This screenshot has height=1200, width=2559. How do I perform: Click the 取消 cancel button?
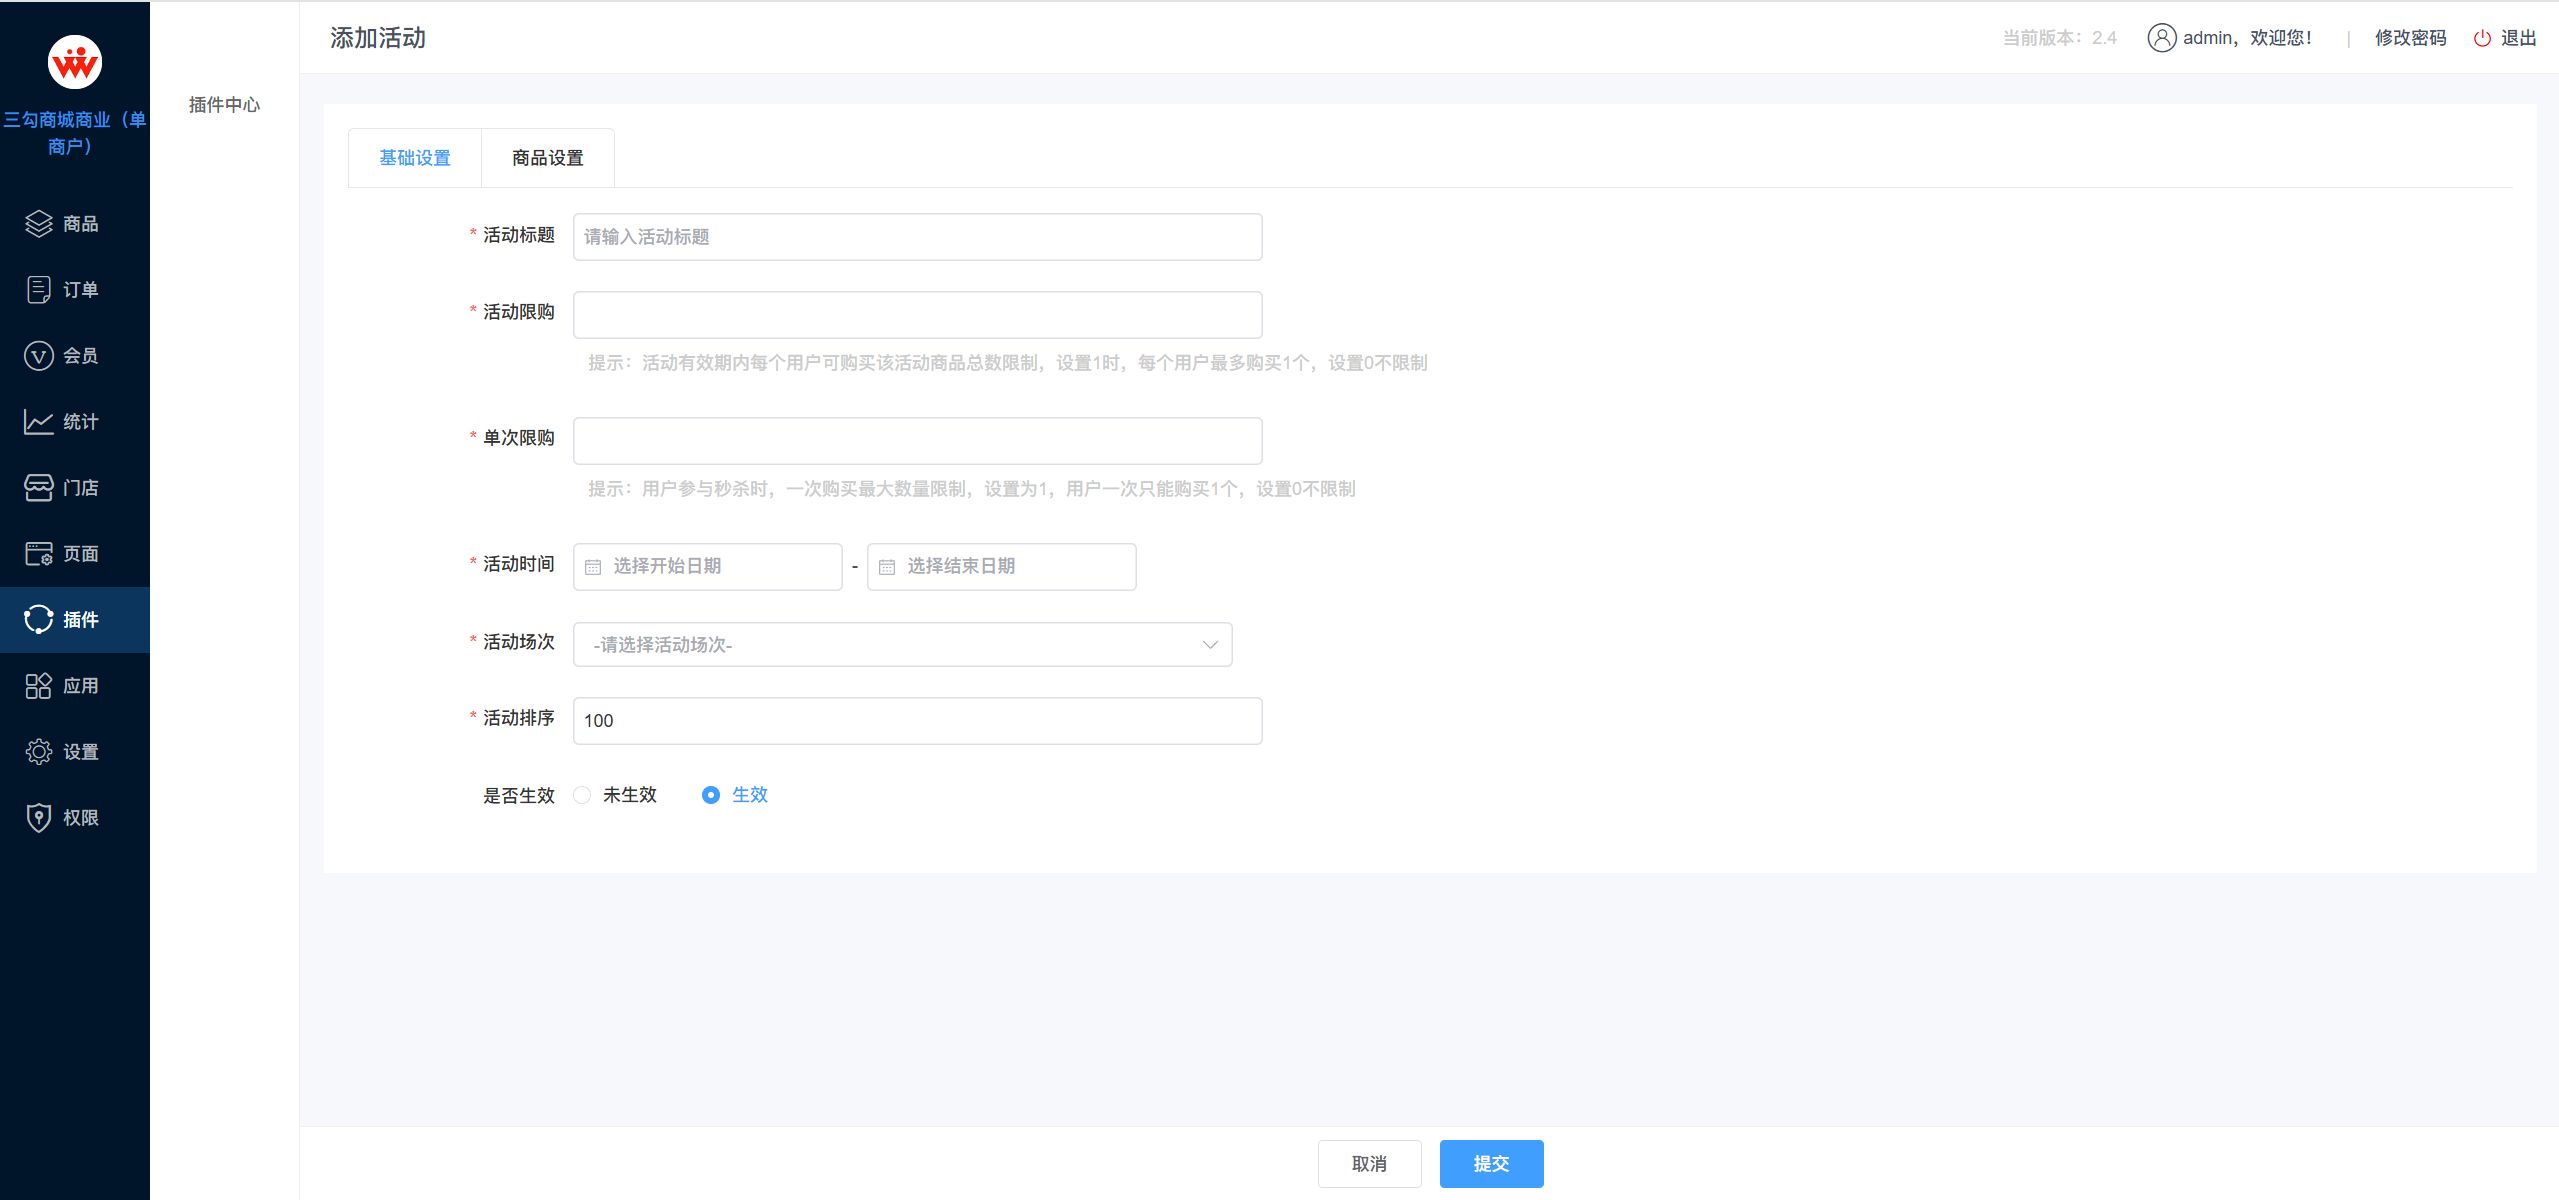point(1369,1164)
